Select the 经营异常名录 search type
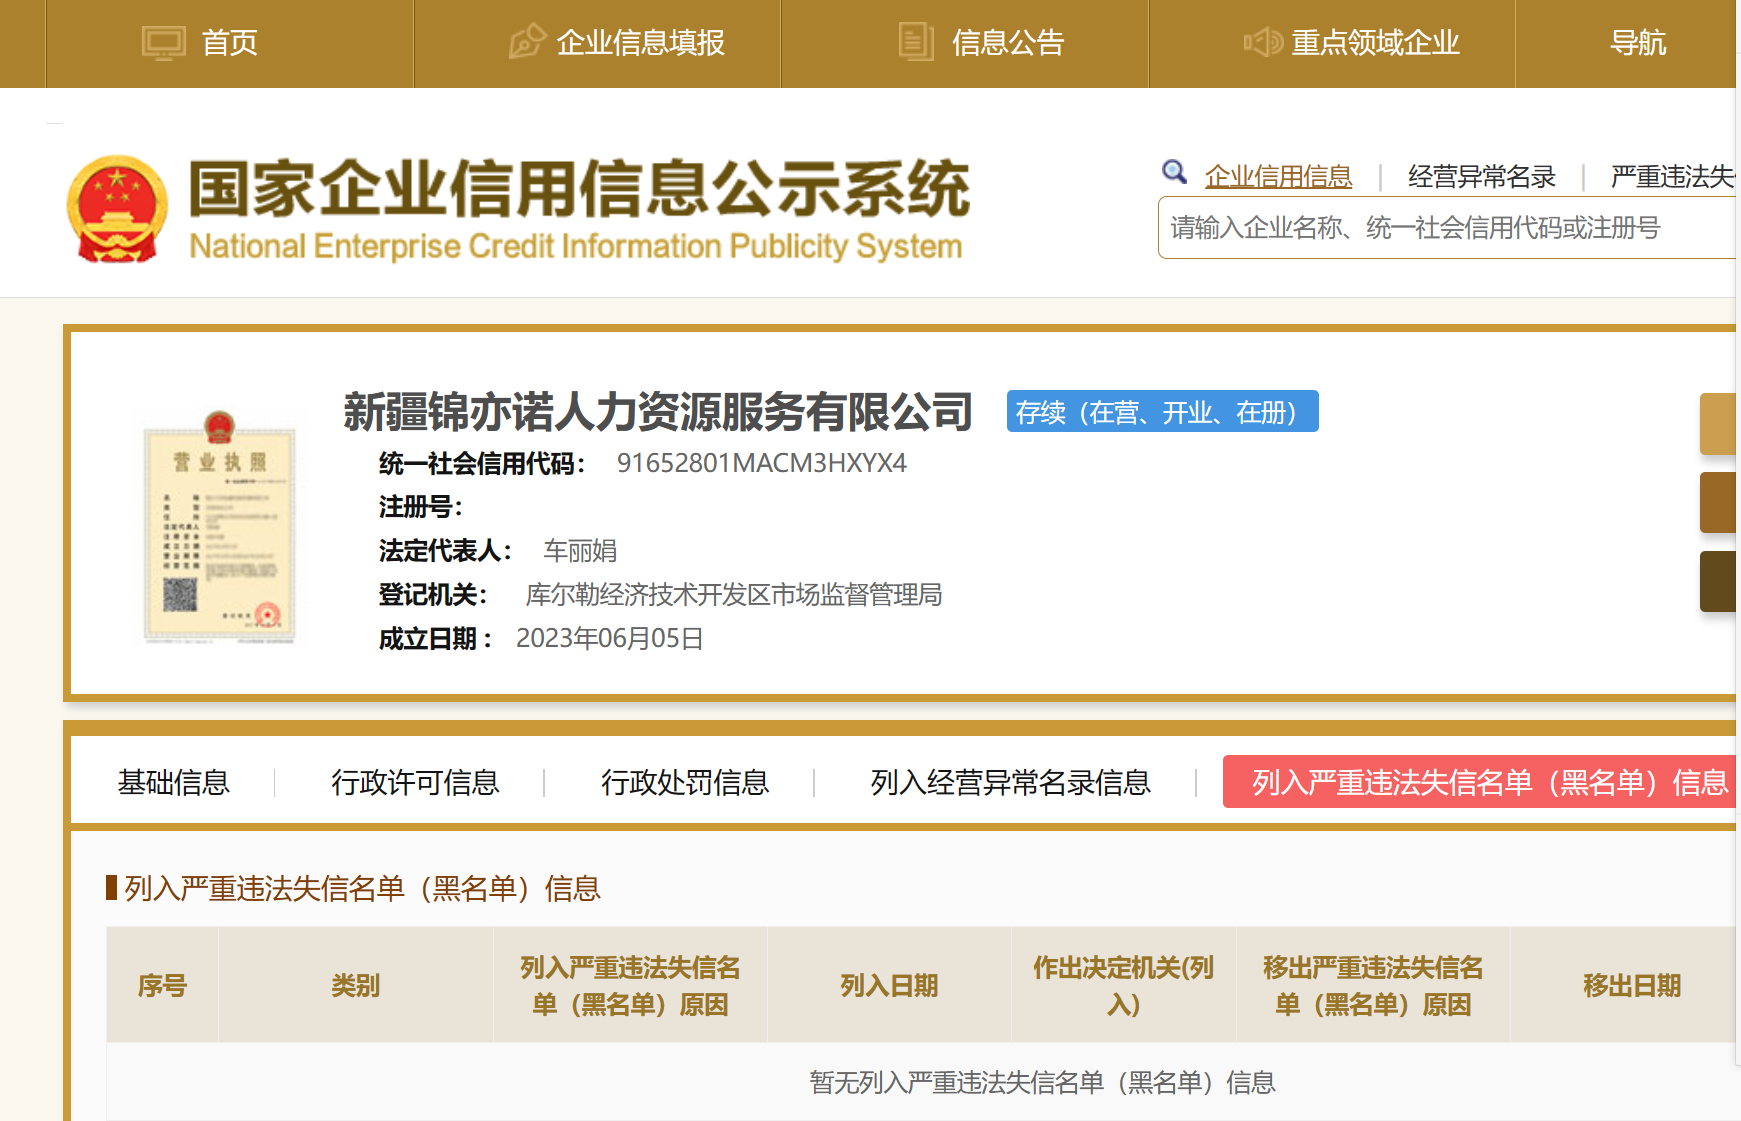 pos(1481,177)
